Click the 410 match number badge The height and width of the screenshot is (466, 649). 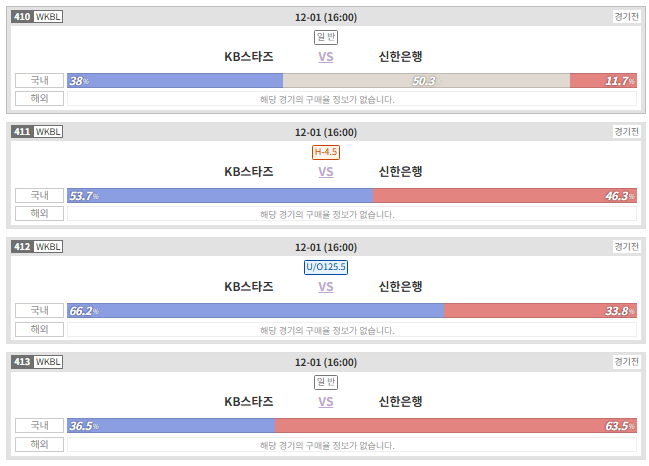[22, 17]
